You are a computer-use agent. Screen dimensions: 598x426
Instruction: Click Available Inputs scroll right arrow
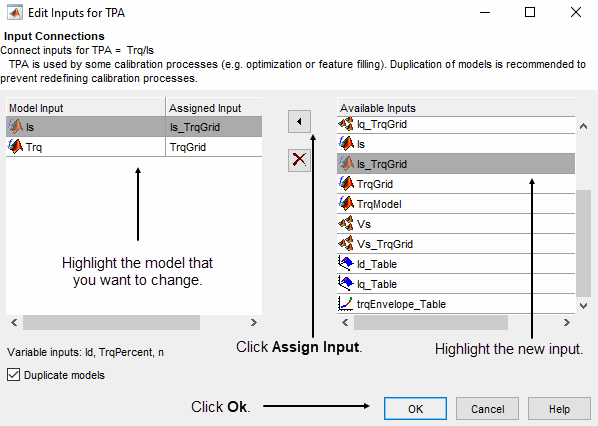[567, 323]
